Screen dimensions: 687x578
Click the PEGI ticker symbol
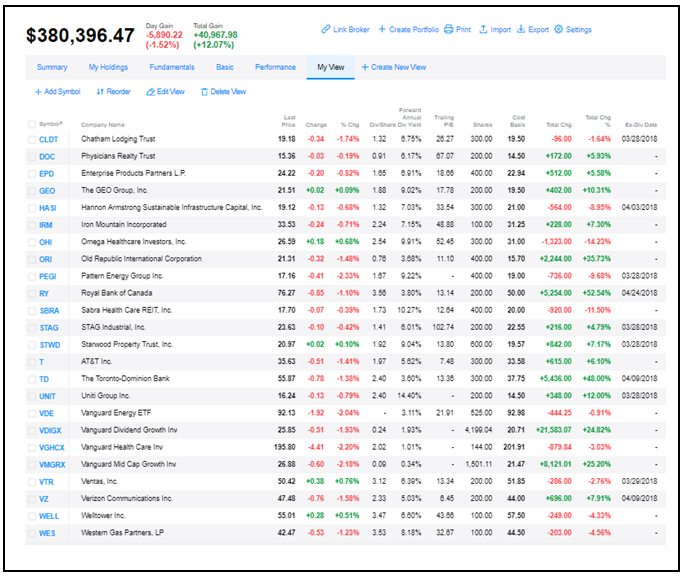pos(48,277)
